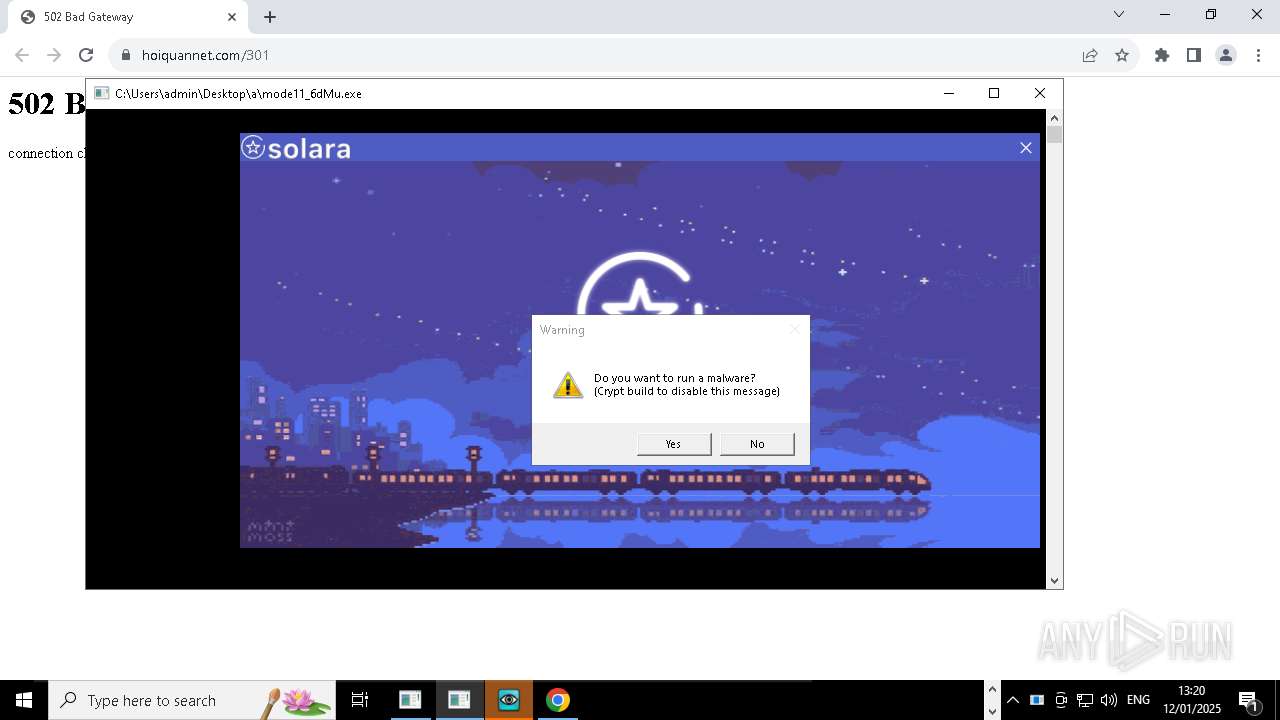Click the Meet Now camera tray icon
The image size is (1280, 720).
pos(1061,700)
